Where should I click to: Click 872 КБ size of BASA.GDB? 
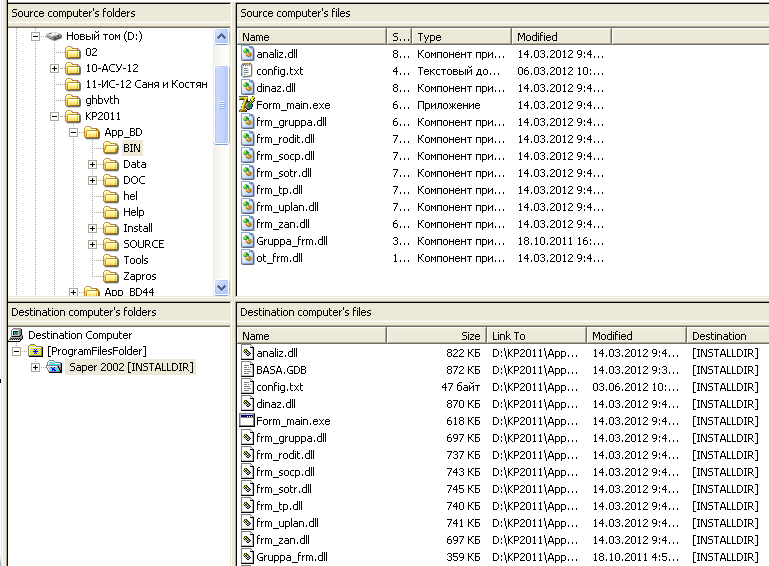(x=463, y=369)
